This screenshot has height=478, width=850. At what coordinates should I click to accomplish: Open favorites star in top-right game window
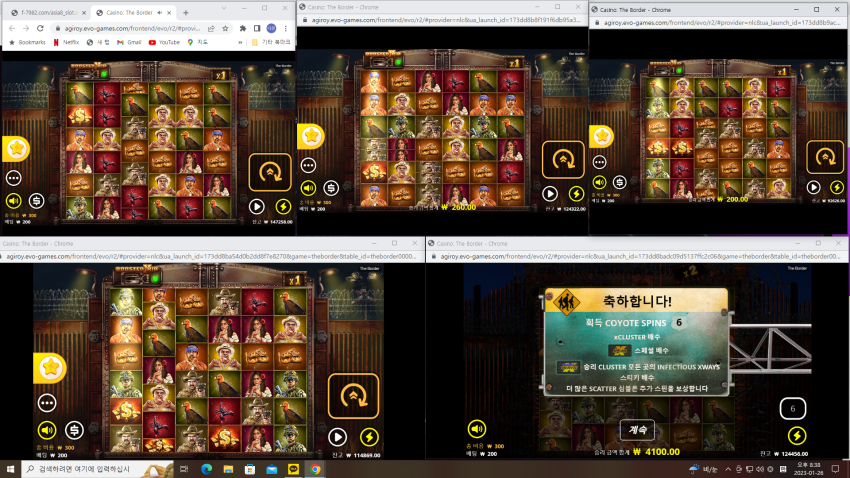click(x=602, y=136)
